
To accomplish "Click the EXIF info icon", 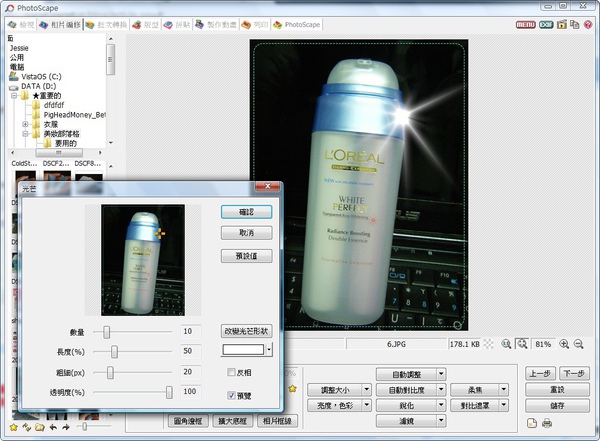I will [546, 24].
